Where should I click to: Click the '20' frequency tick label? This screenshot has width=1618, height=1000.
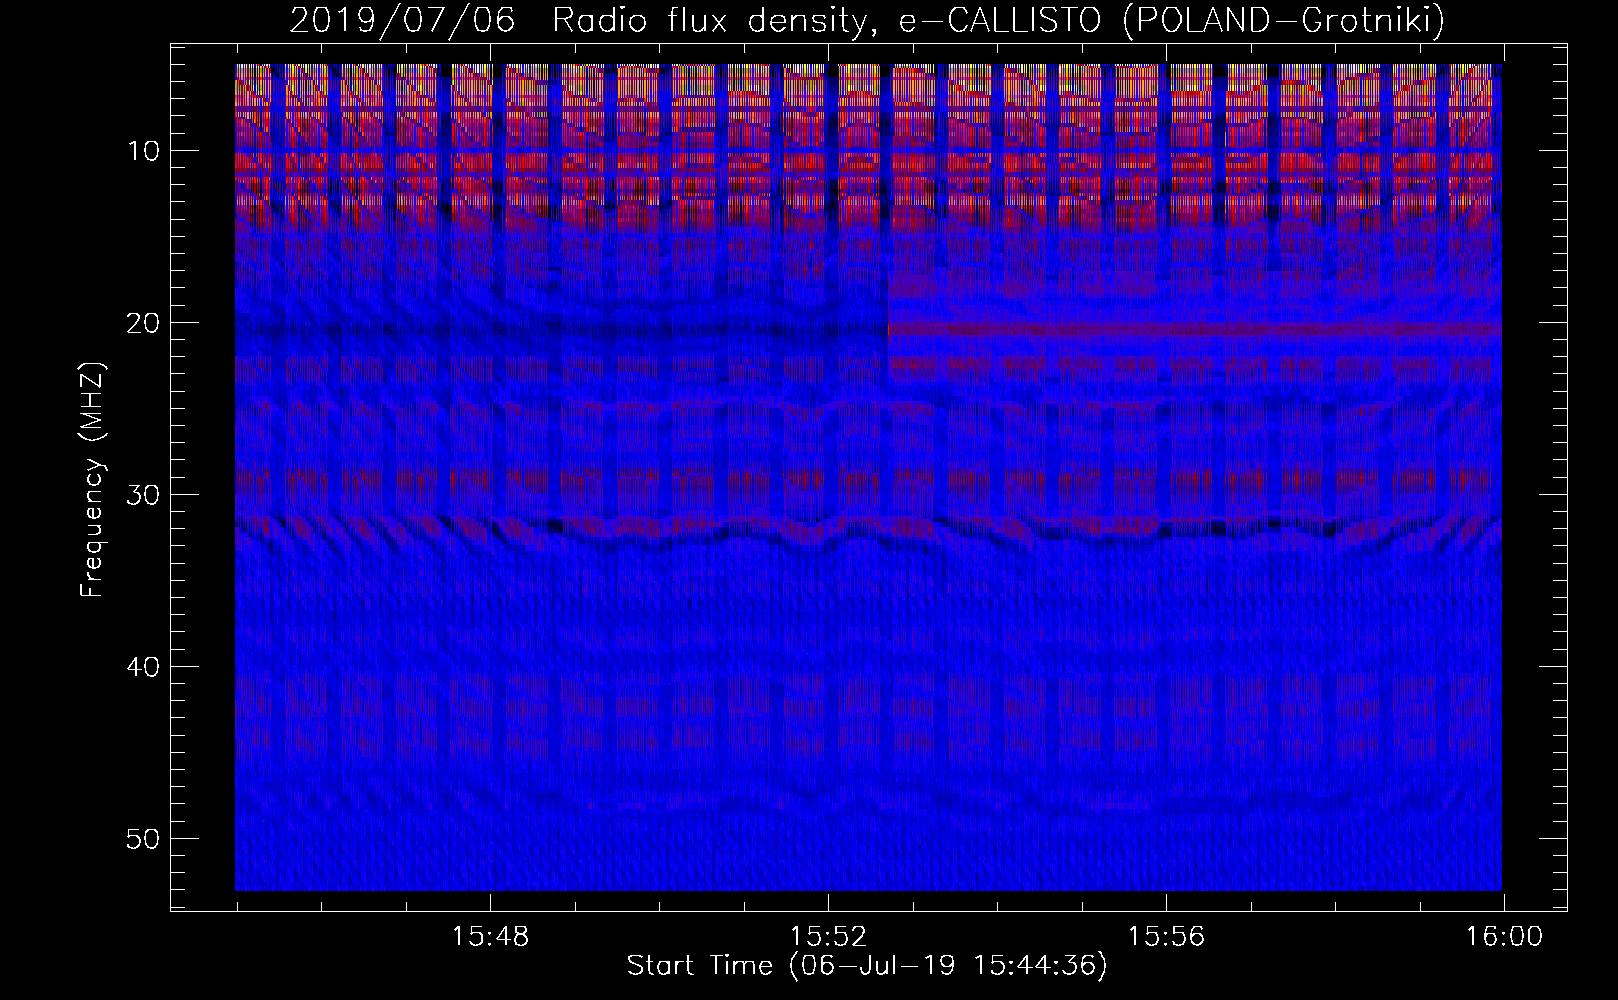click(x=145, y=323)
